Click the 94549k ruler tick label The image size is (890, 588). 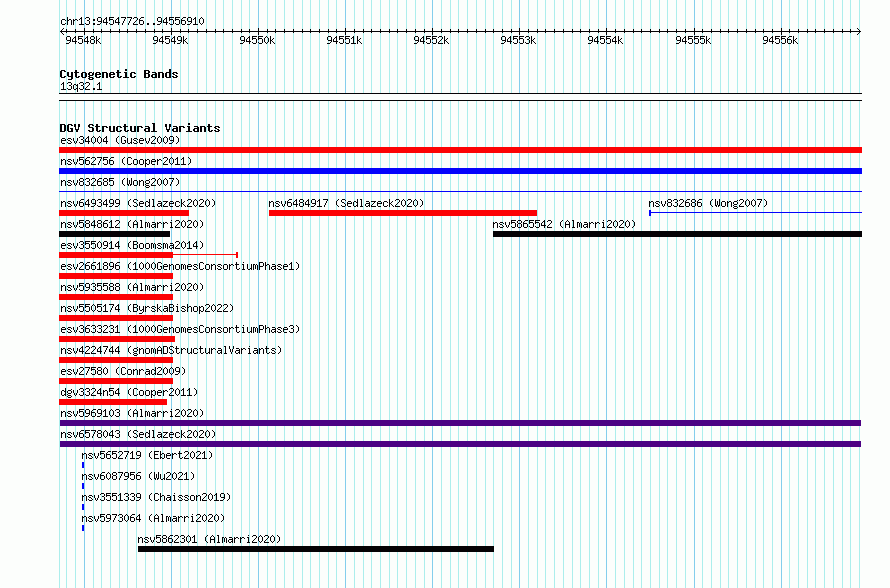170,40
